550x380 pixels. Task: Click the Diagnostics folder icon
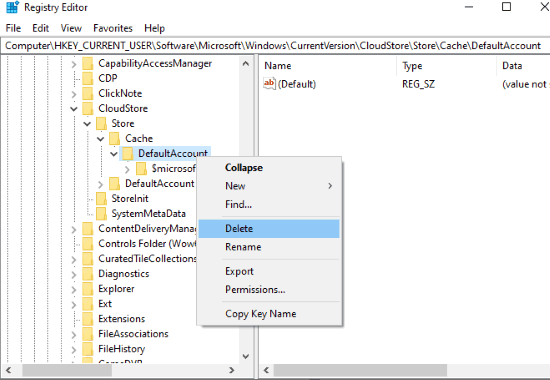[x=88, y=274]
